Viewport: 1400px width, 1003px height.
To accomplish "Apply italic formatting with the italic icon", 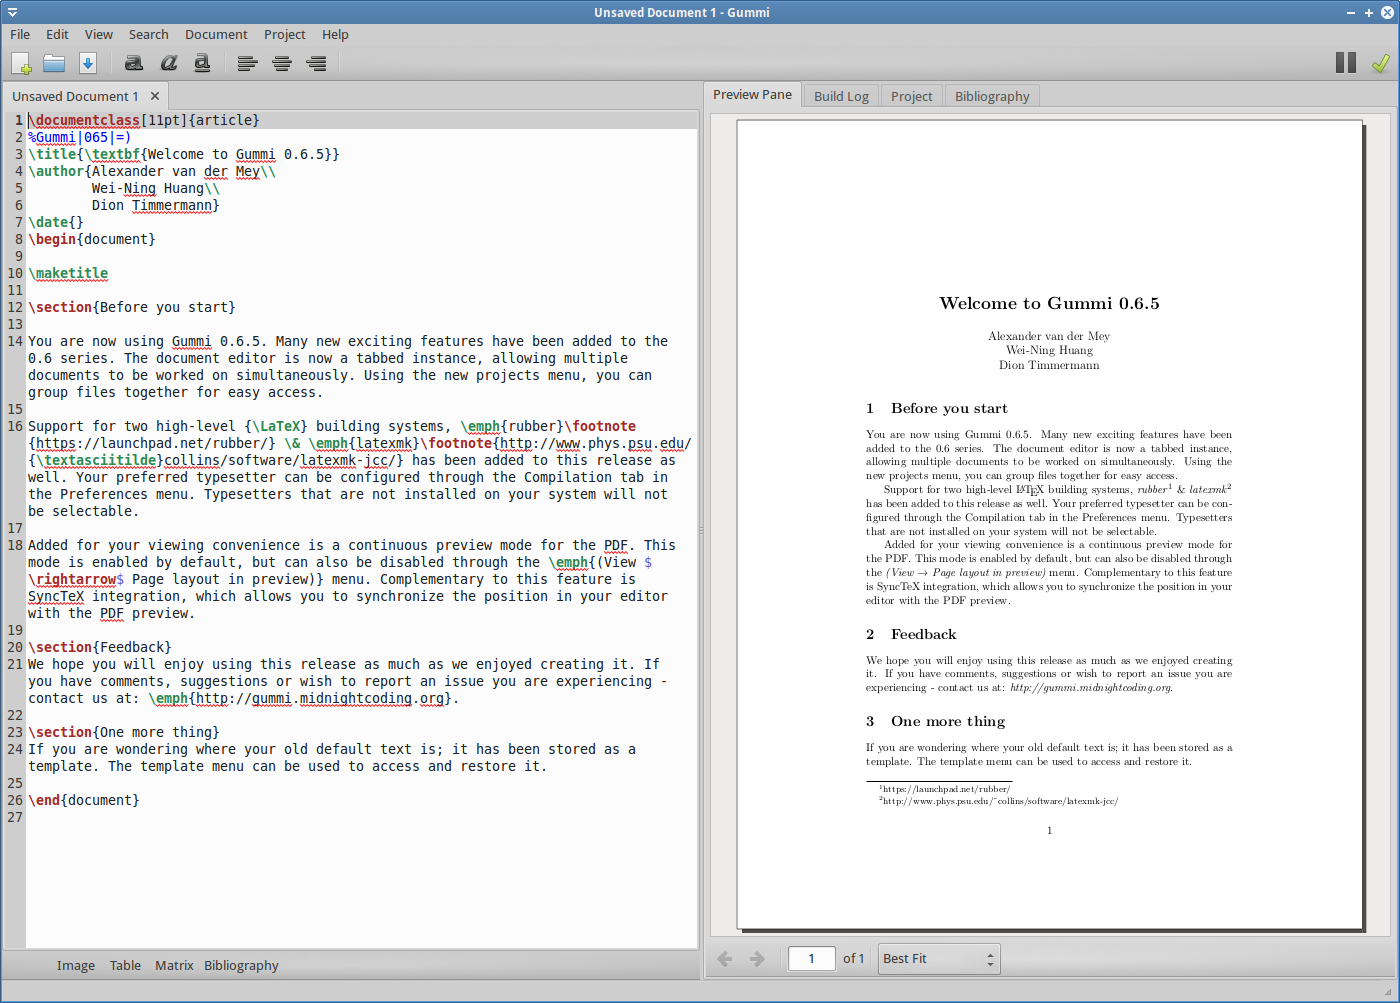I will (168, 63).
